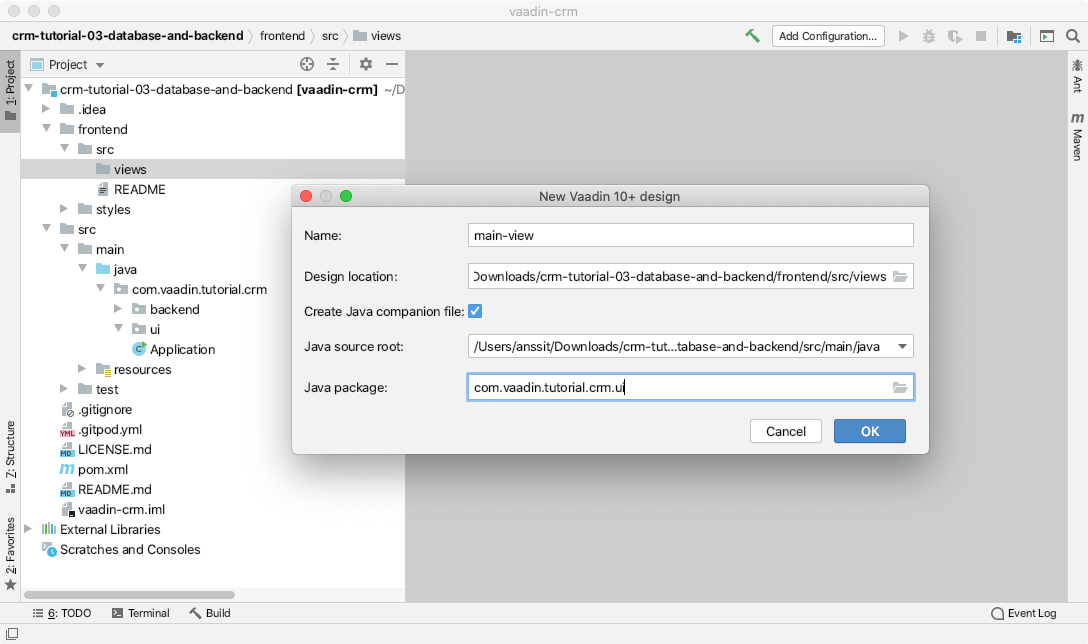Open Java source root dropdown
The width and height of the screenshot is (1088, 644).
[x=903, y=347]
